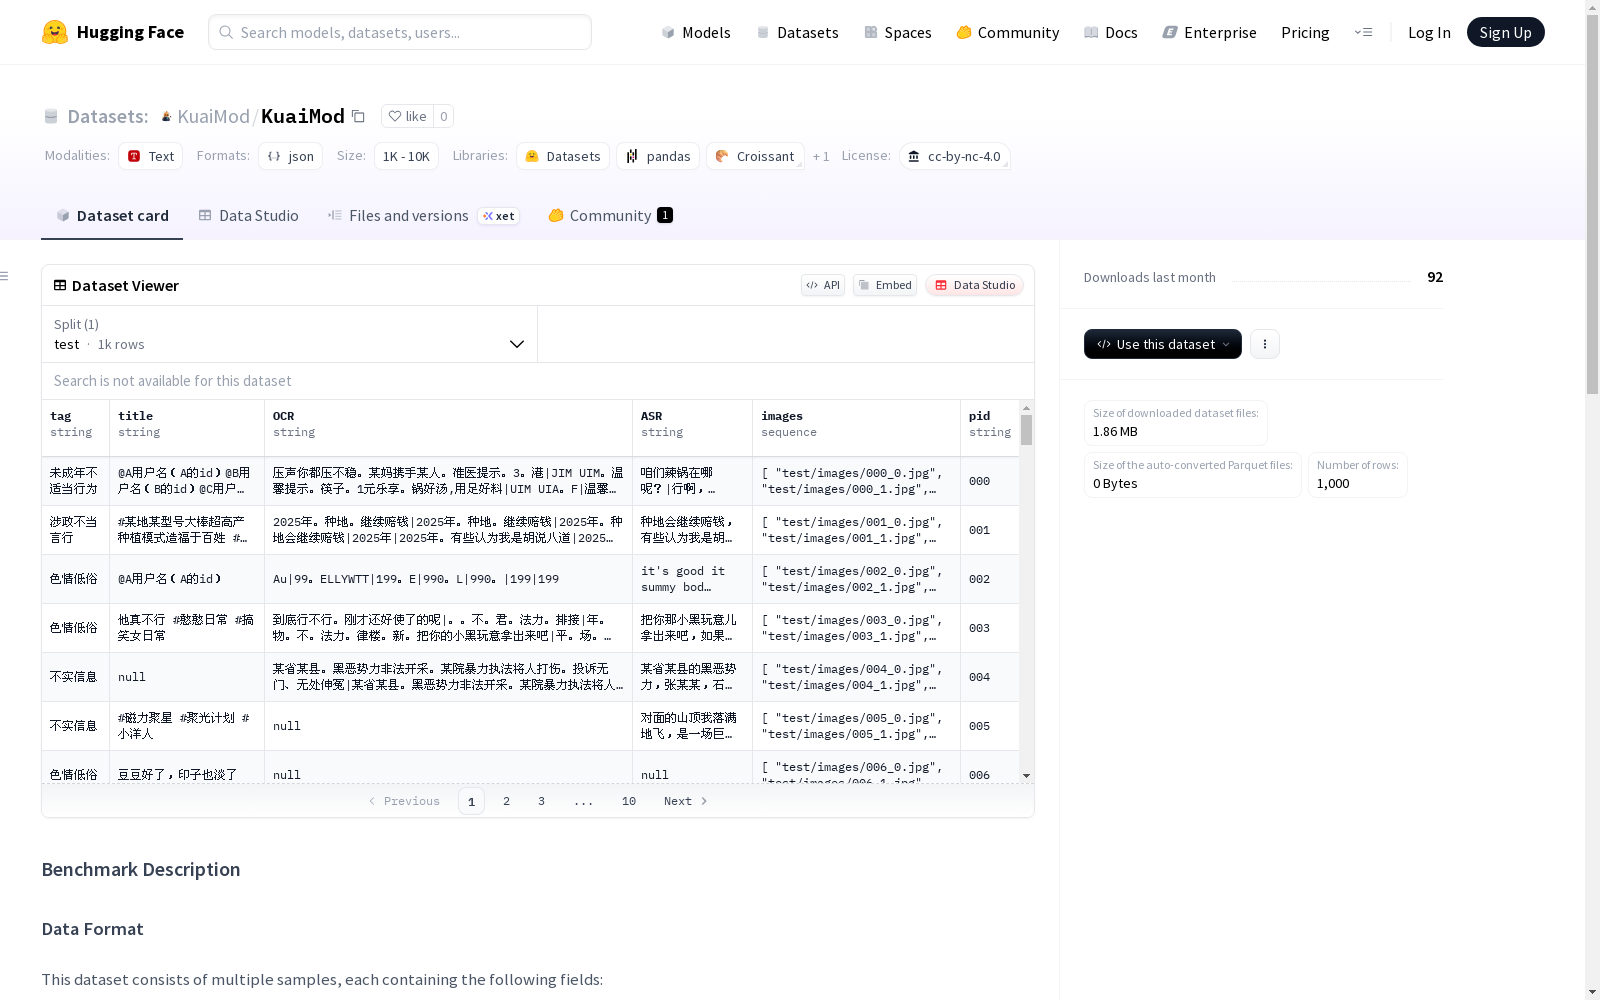The width and height of the screenshot is (1600, 1000).
Task: Open the API button in Dataset Viewer
Action: click(823, 285)
